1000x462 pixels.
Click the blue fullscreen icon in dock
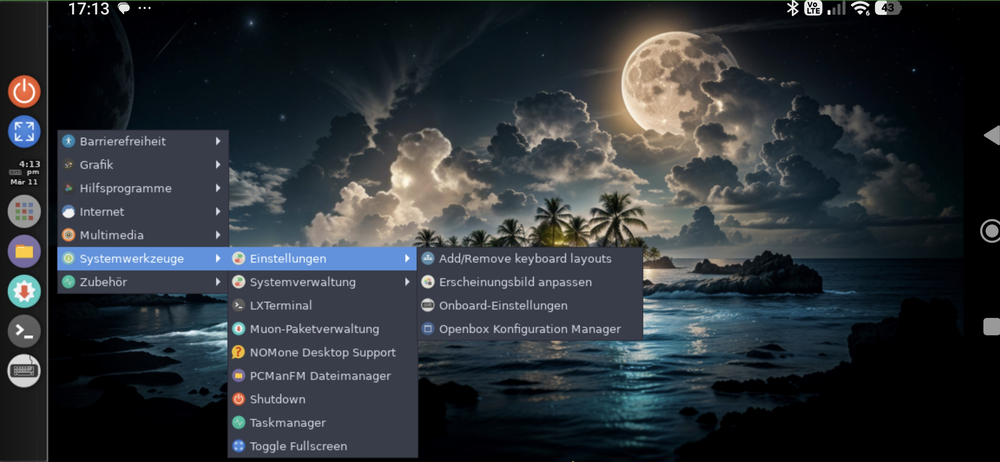click(24, 131)
